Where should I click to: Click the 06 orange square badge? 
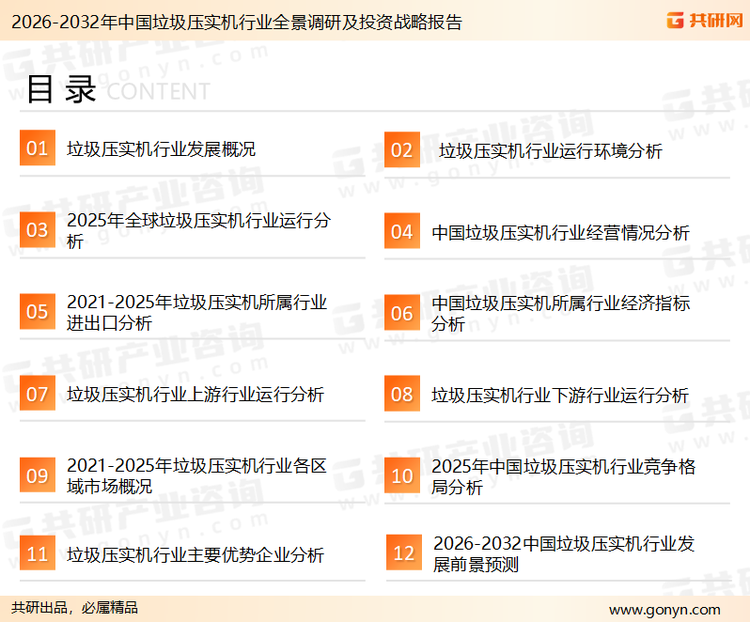pos(401,313)
